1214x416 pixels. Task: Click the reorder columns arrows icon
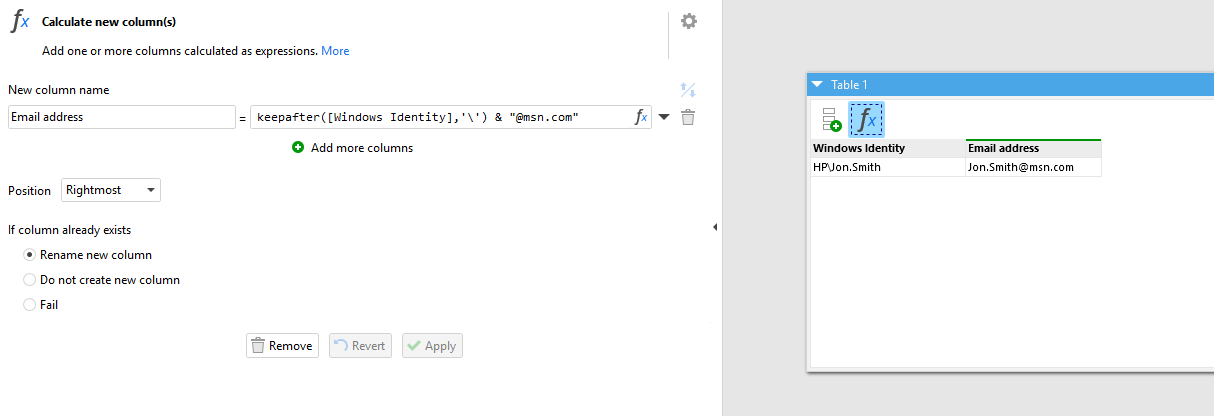point(687,90)
